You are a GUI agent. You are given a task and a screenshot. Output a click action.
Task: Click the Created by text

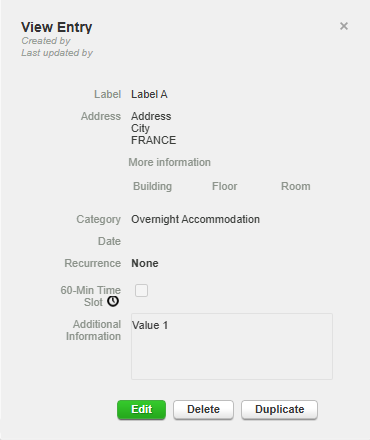pos(46,41)
